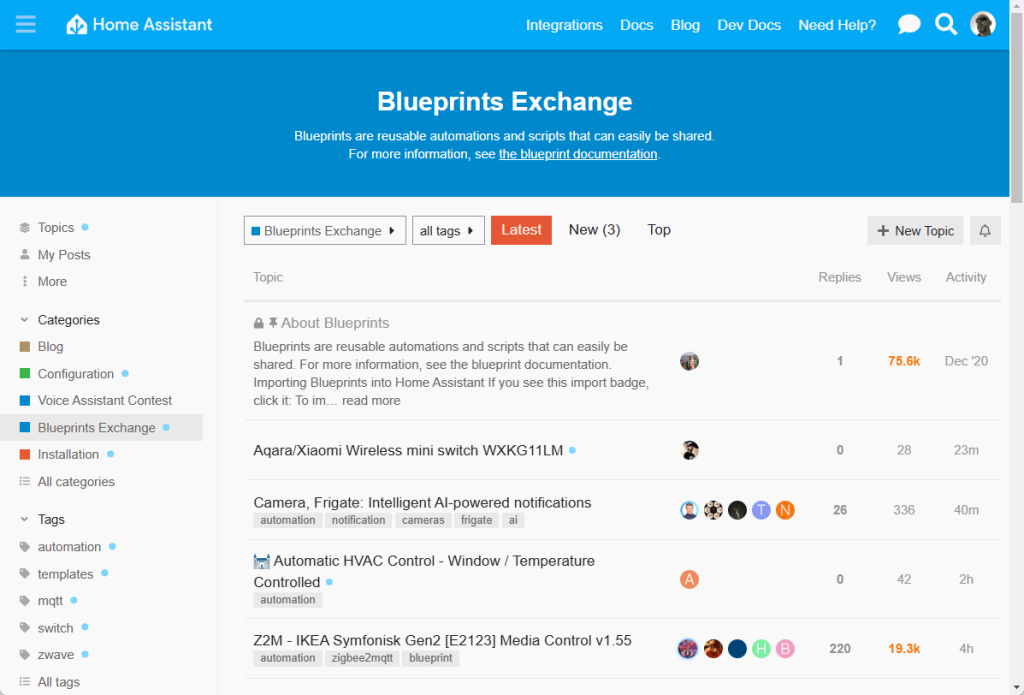
Task: Select the Latest tab
Action: click(x=521, y=230)
